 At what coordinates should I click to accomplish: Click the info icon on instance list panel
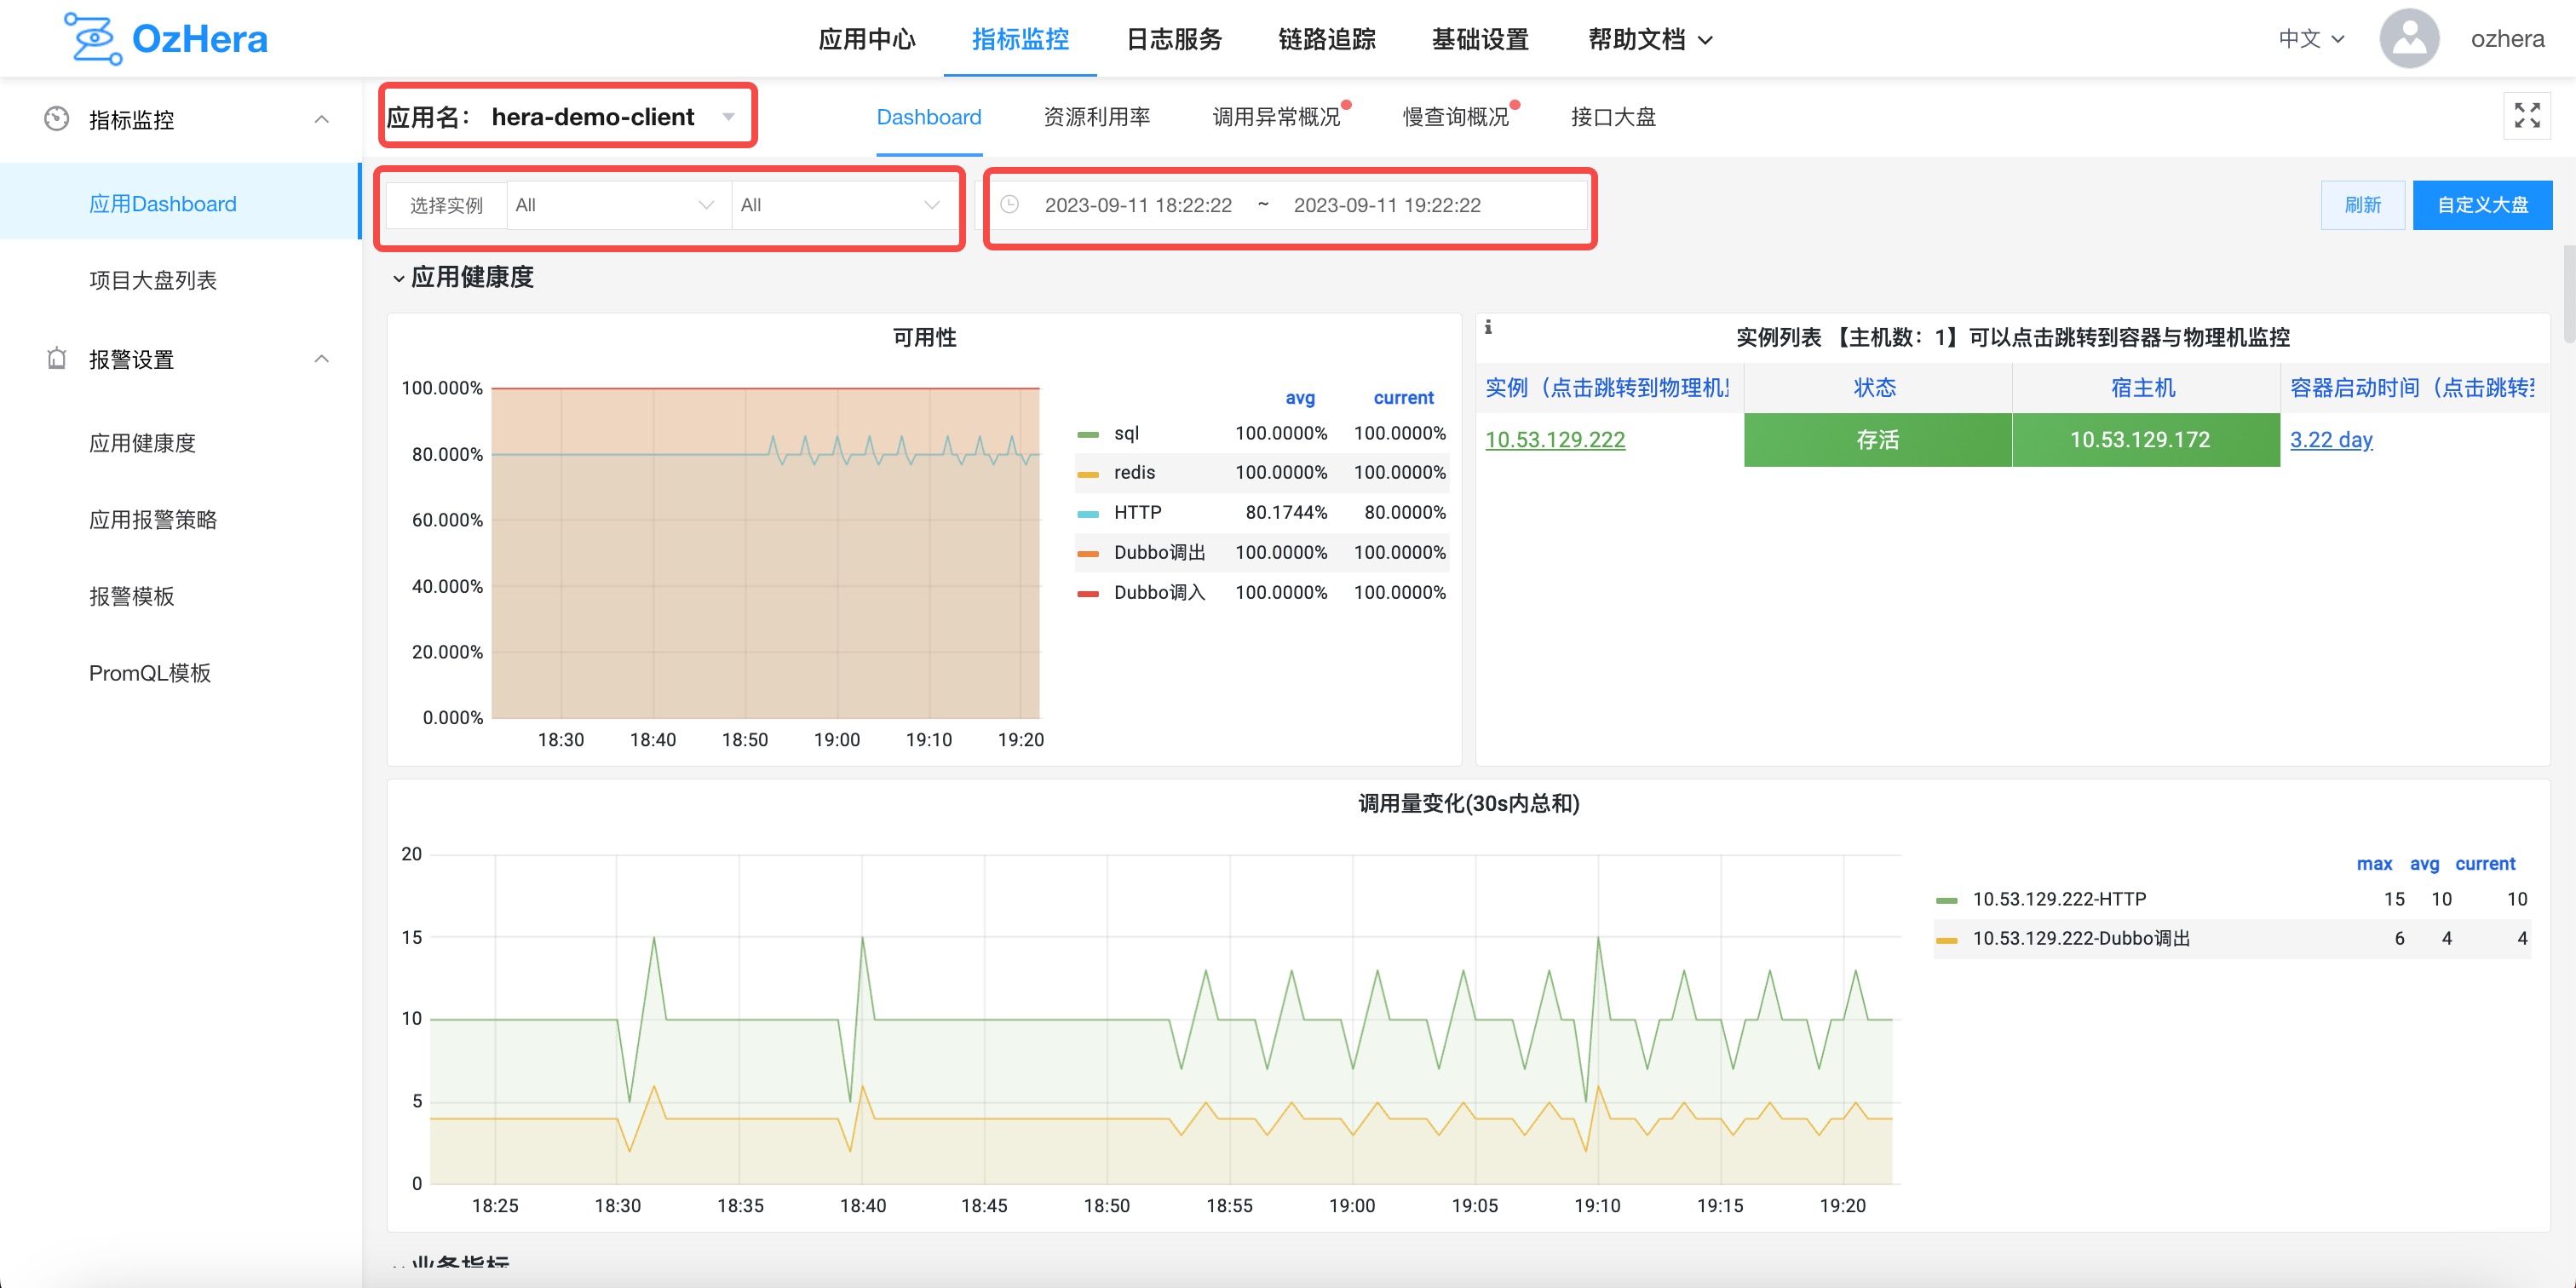pyautogui.click(x=1488, y=327)
